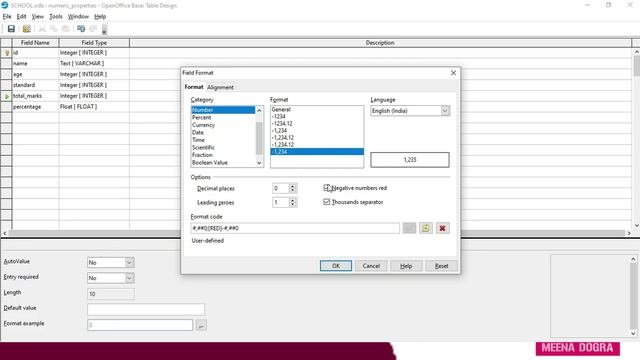Open the Entry required dropdown
The image size is (640, 360).
tap(129, 278)
